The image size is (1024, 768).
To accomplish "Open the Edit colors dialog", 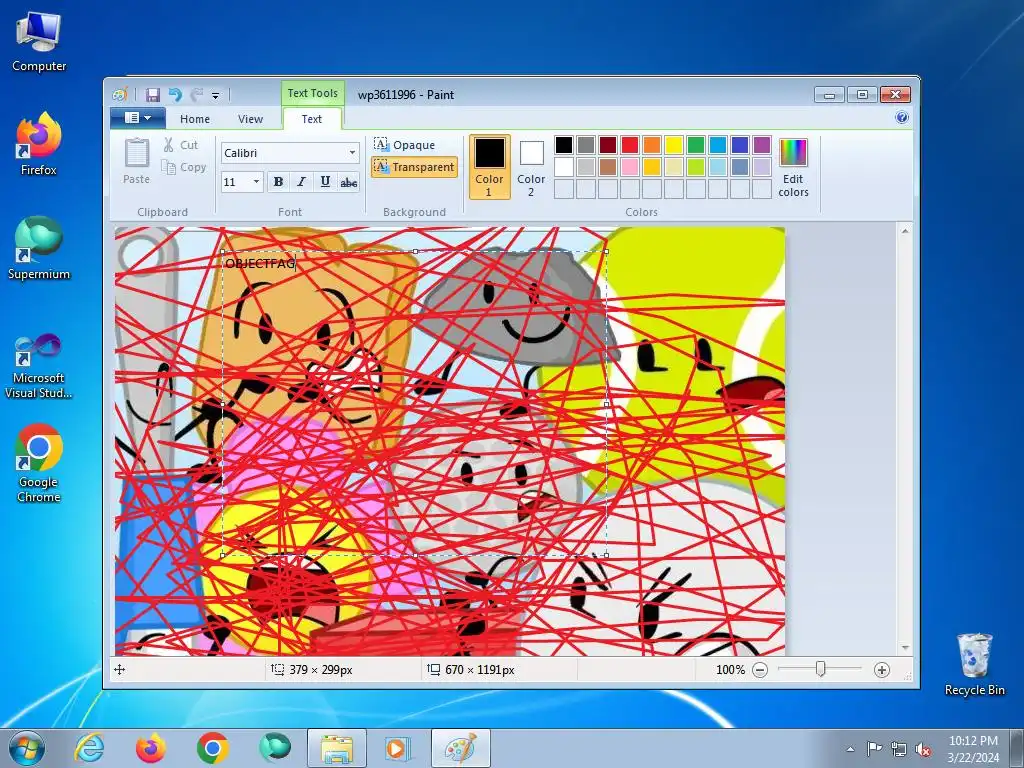I will tap(793, 167).
